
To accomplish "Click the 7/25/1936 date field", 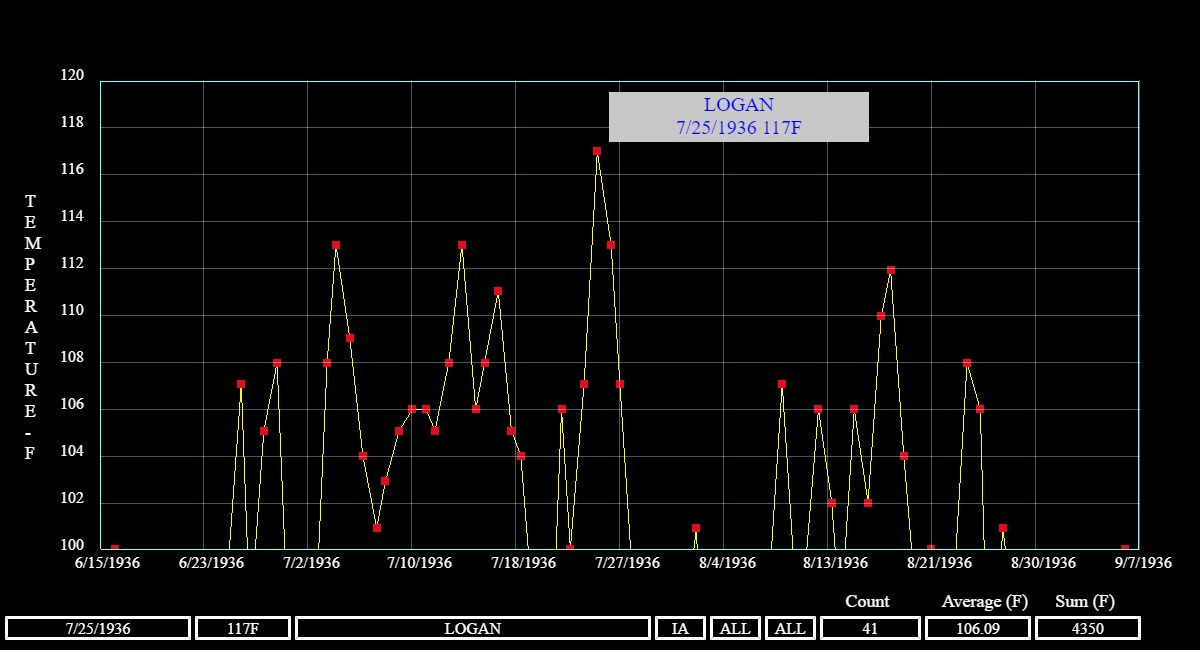I will click(x=98, y=628).
